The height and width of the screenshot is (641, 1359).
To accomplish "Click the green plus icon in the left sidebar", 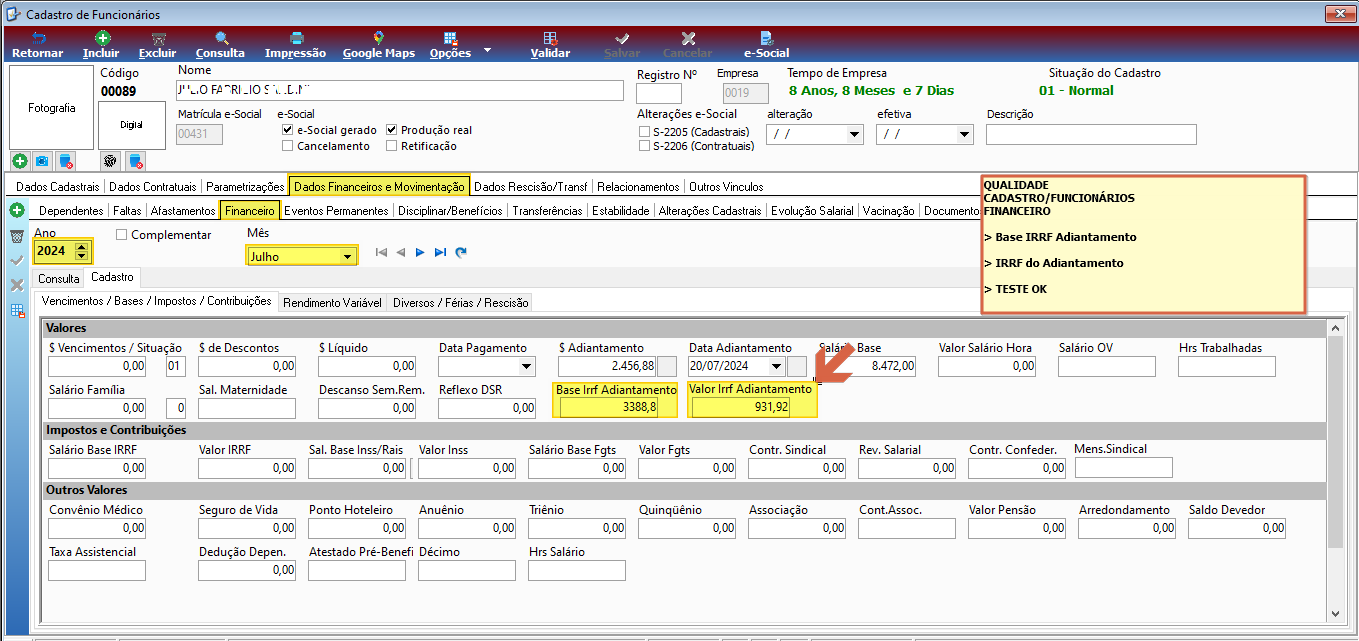I will 17,211.
